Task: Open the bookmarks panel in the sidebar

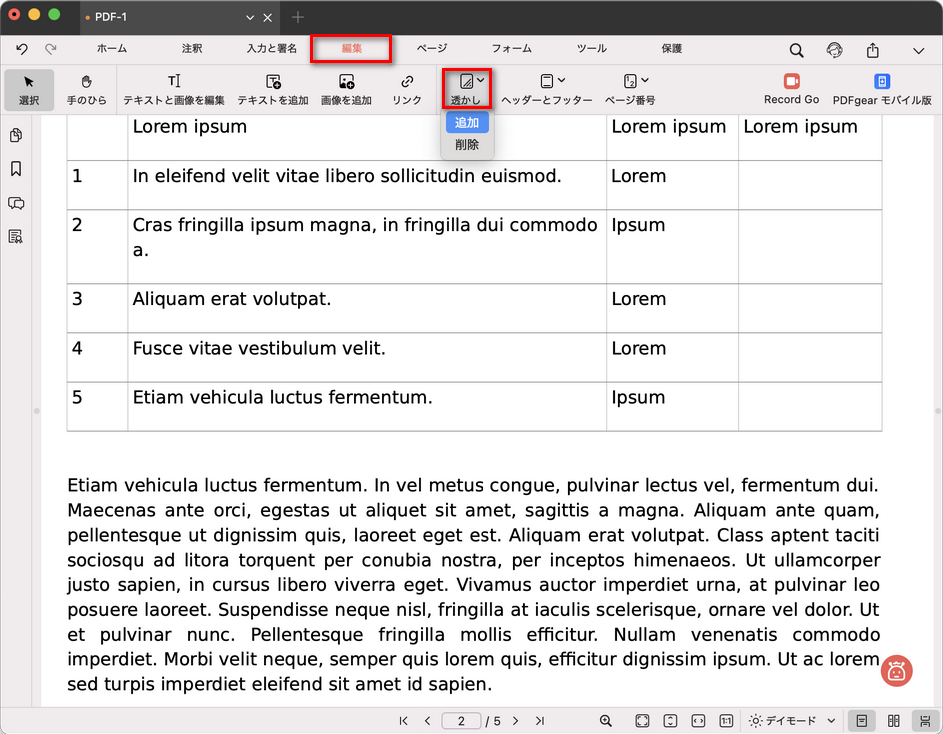Action: click(16, 169)
